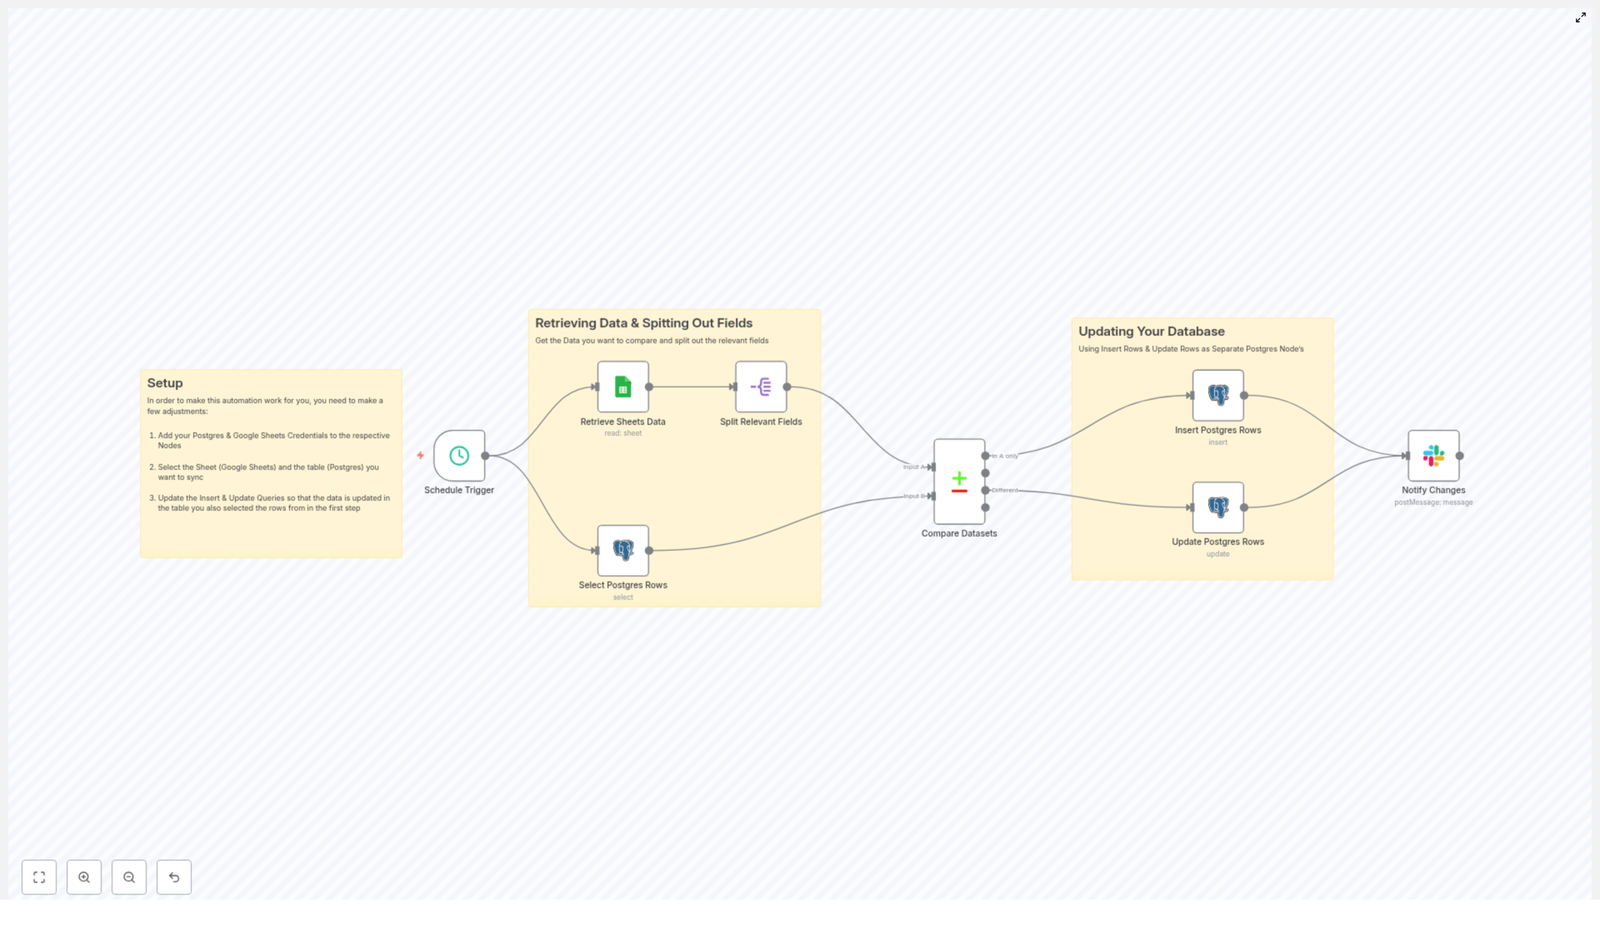Open the Update Postgres Rows node
This screenshot has width=1600, height=938.
click(x=1217, y=507)
